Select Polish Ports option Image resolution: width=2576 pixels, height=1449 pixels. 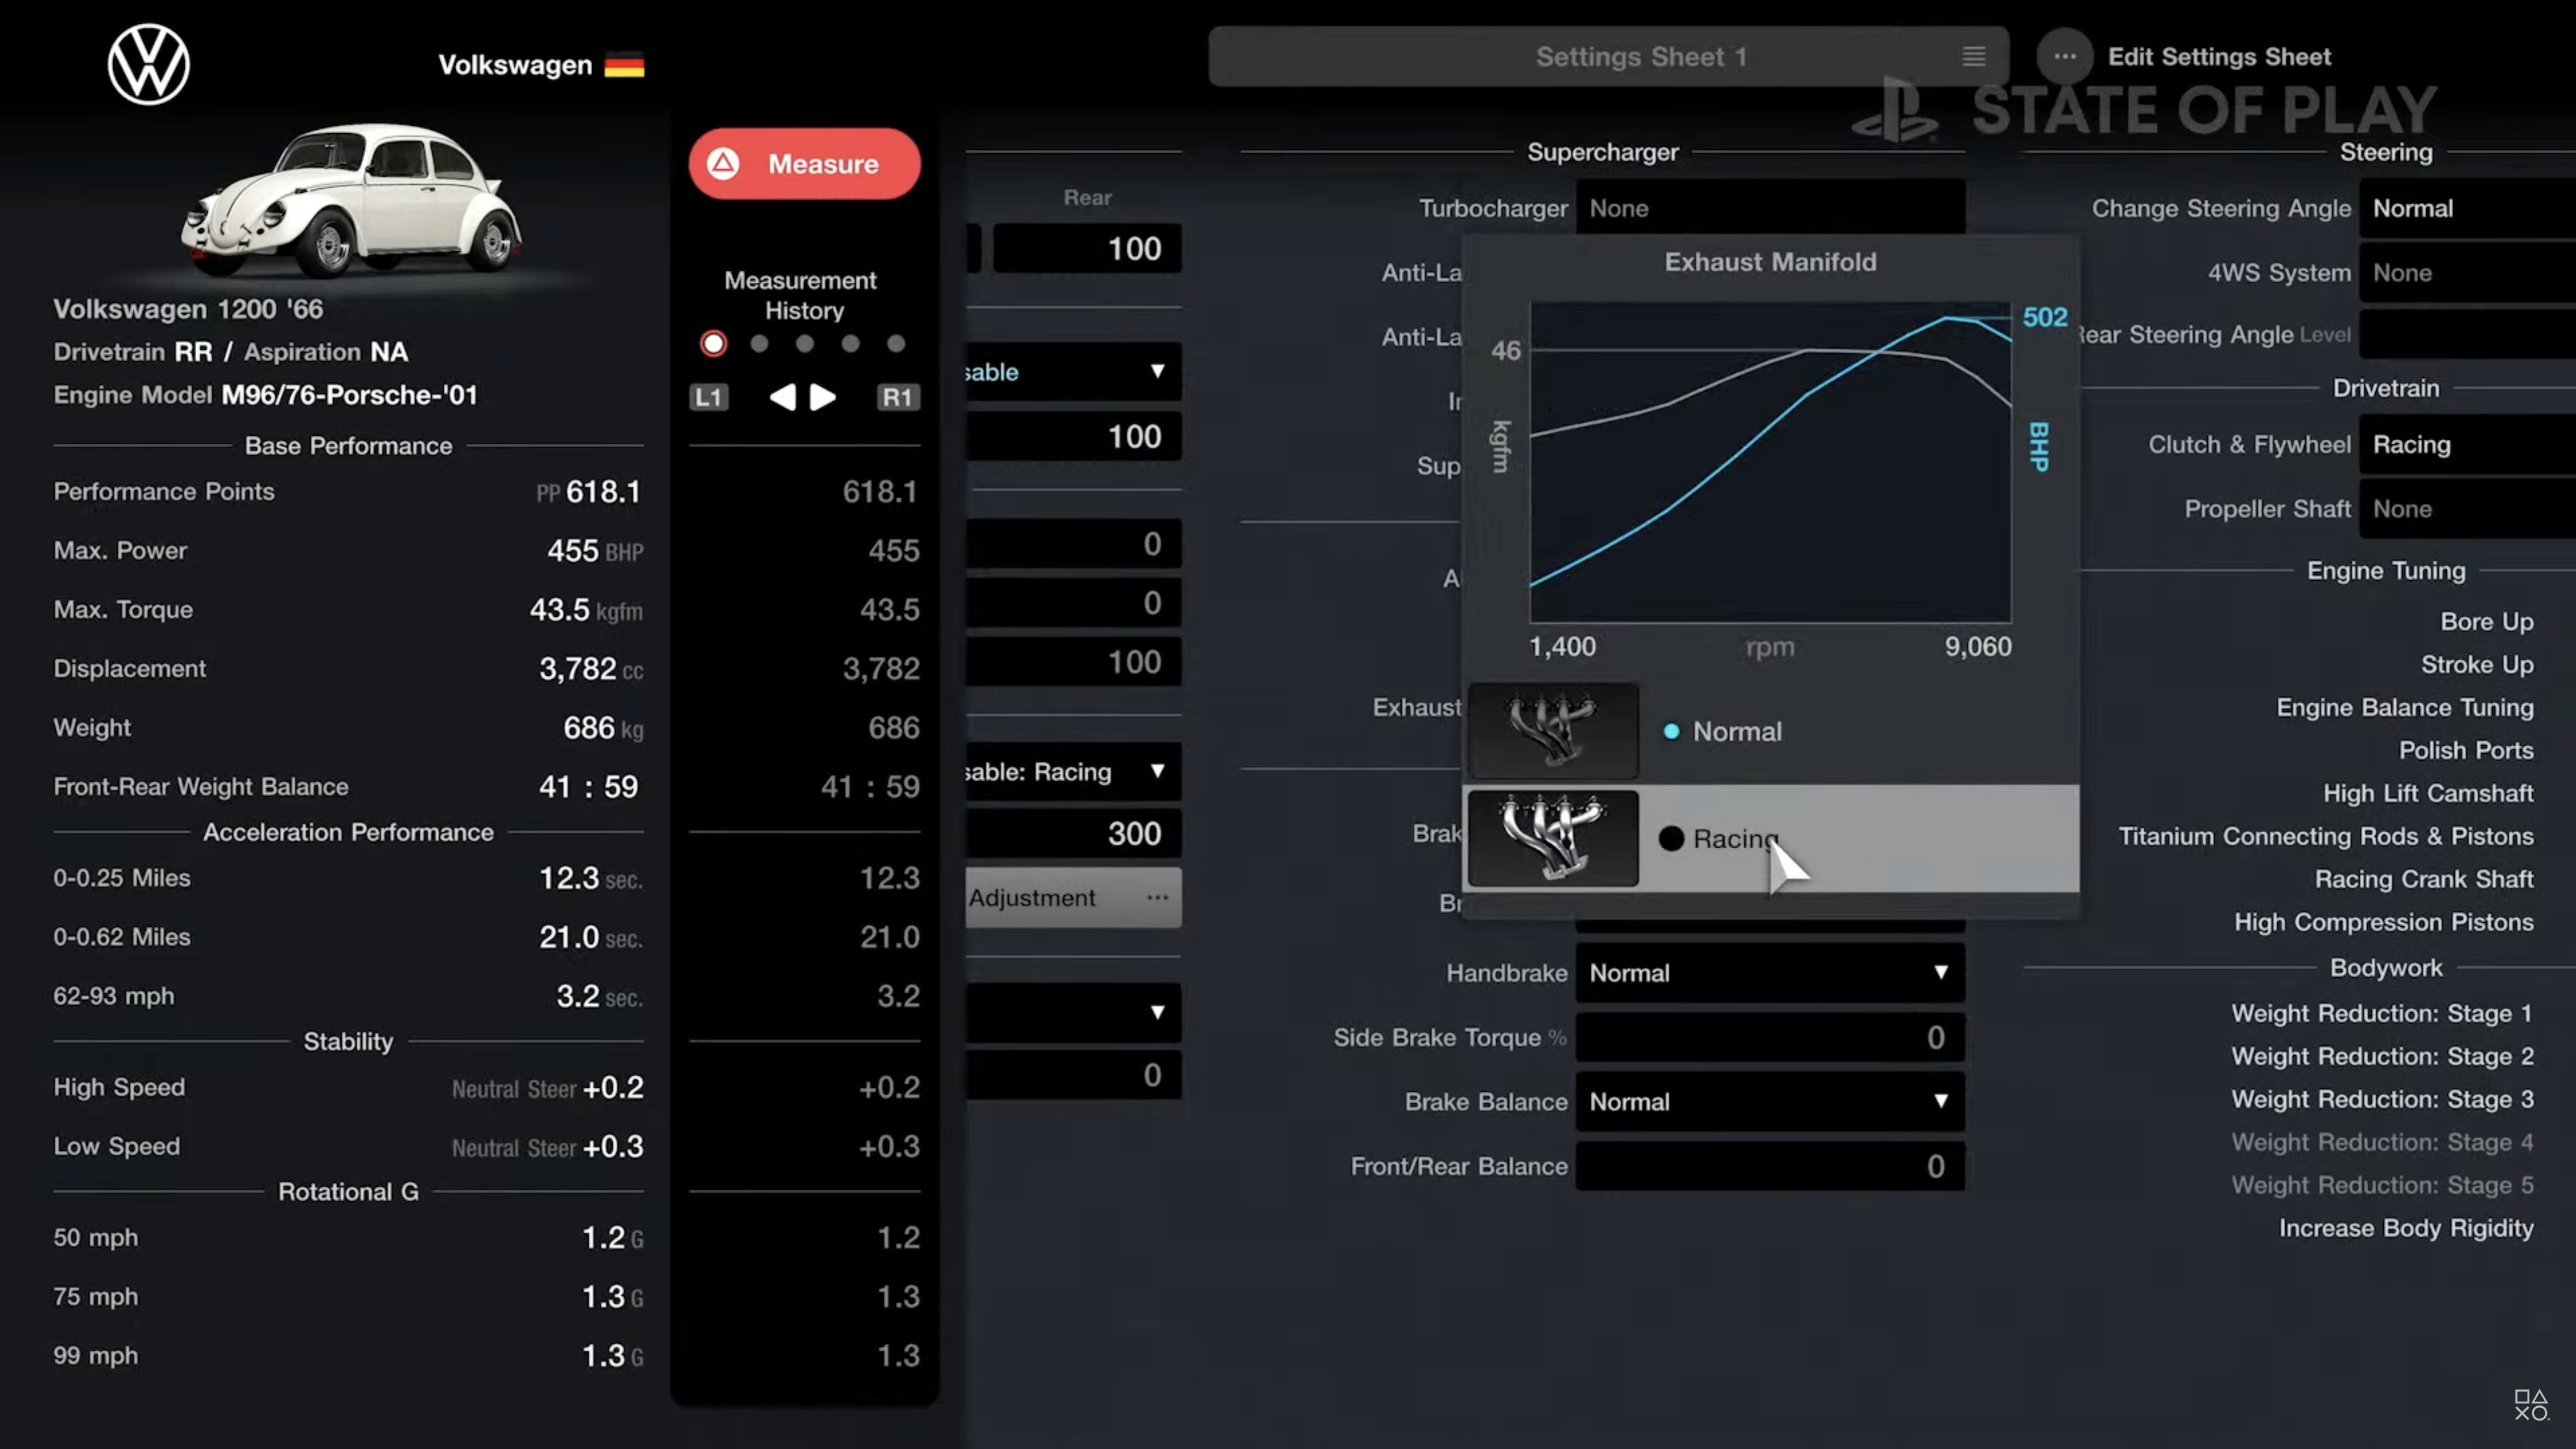pyautogui.click(x=2465, y=750)
